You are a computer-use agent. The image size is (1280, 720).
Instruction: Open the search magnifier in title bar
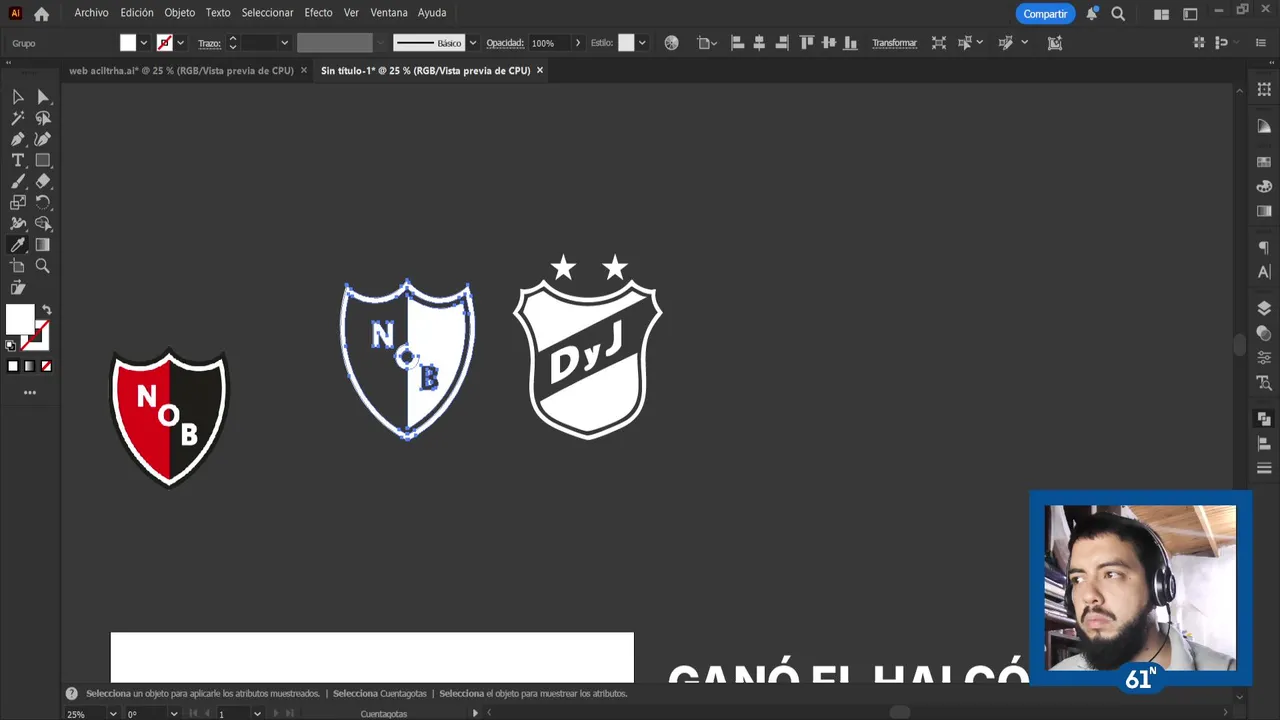(1118, 14)
